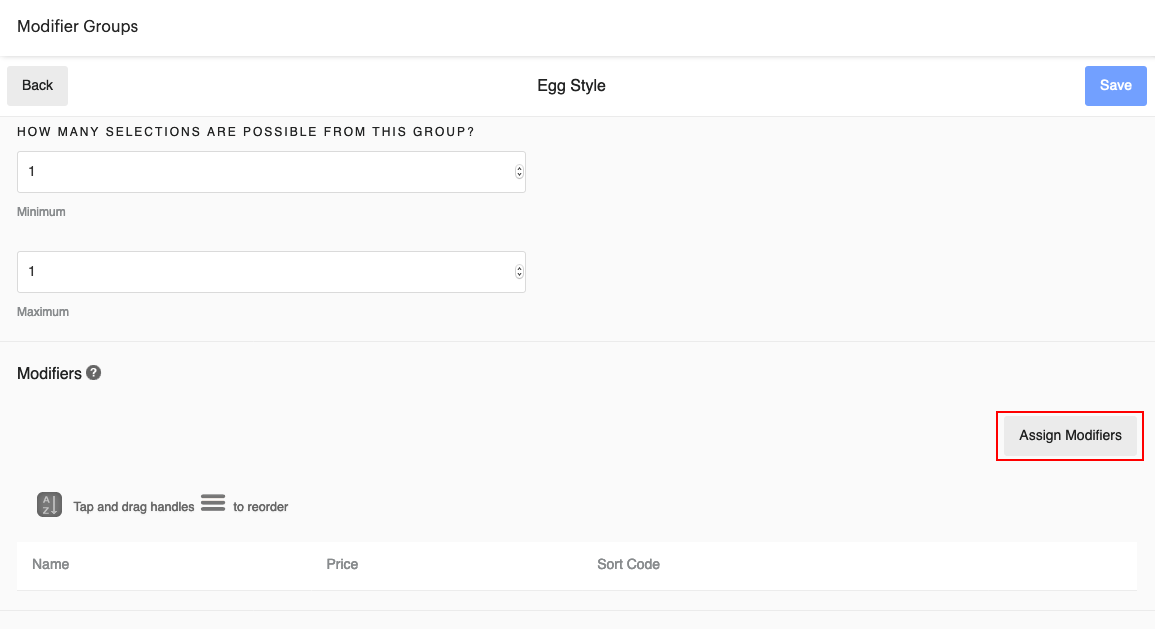This screenshot has width=1155, height=629.
Task: Open the Modifiers help tooltip icon
Action: (x=94, y=372)
